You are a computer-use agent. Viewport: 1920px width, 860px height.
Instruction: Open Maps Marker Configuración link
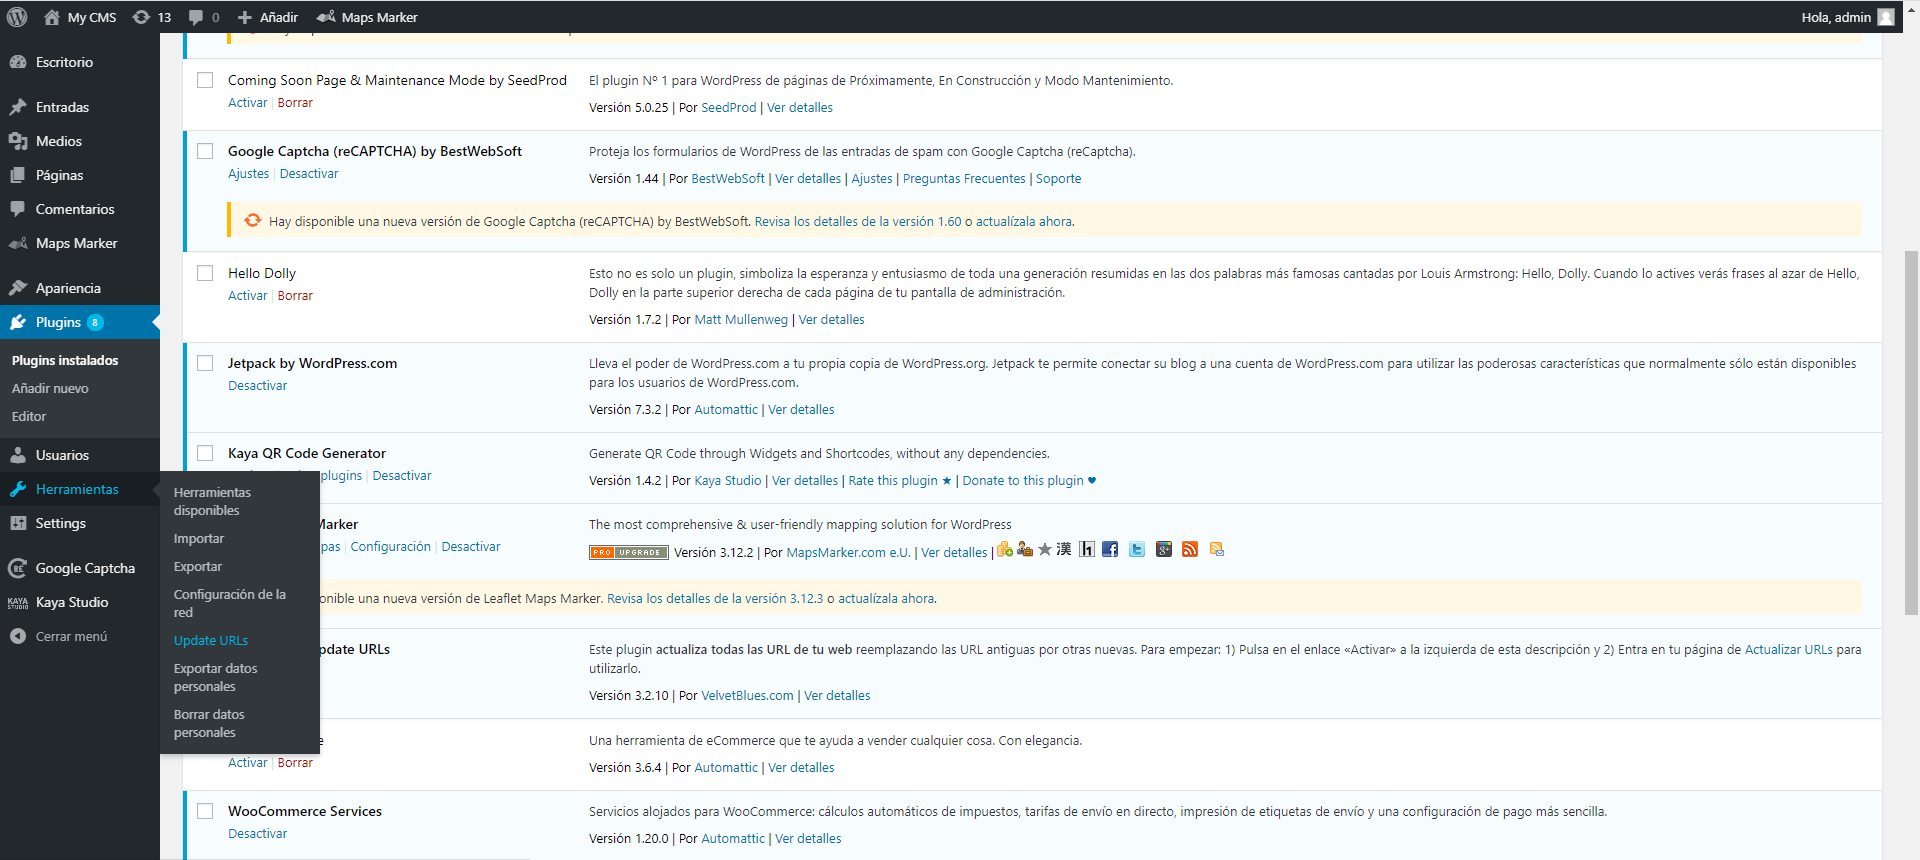pos(391,547)
